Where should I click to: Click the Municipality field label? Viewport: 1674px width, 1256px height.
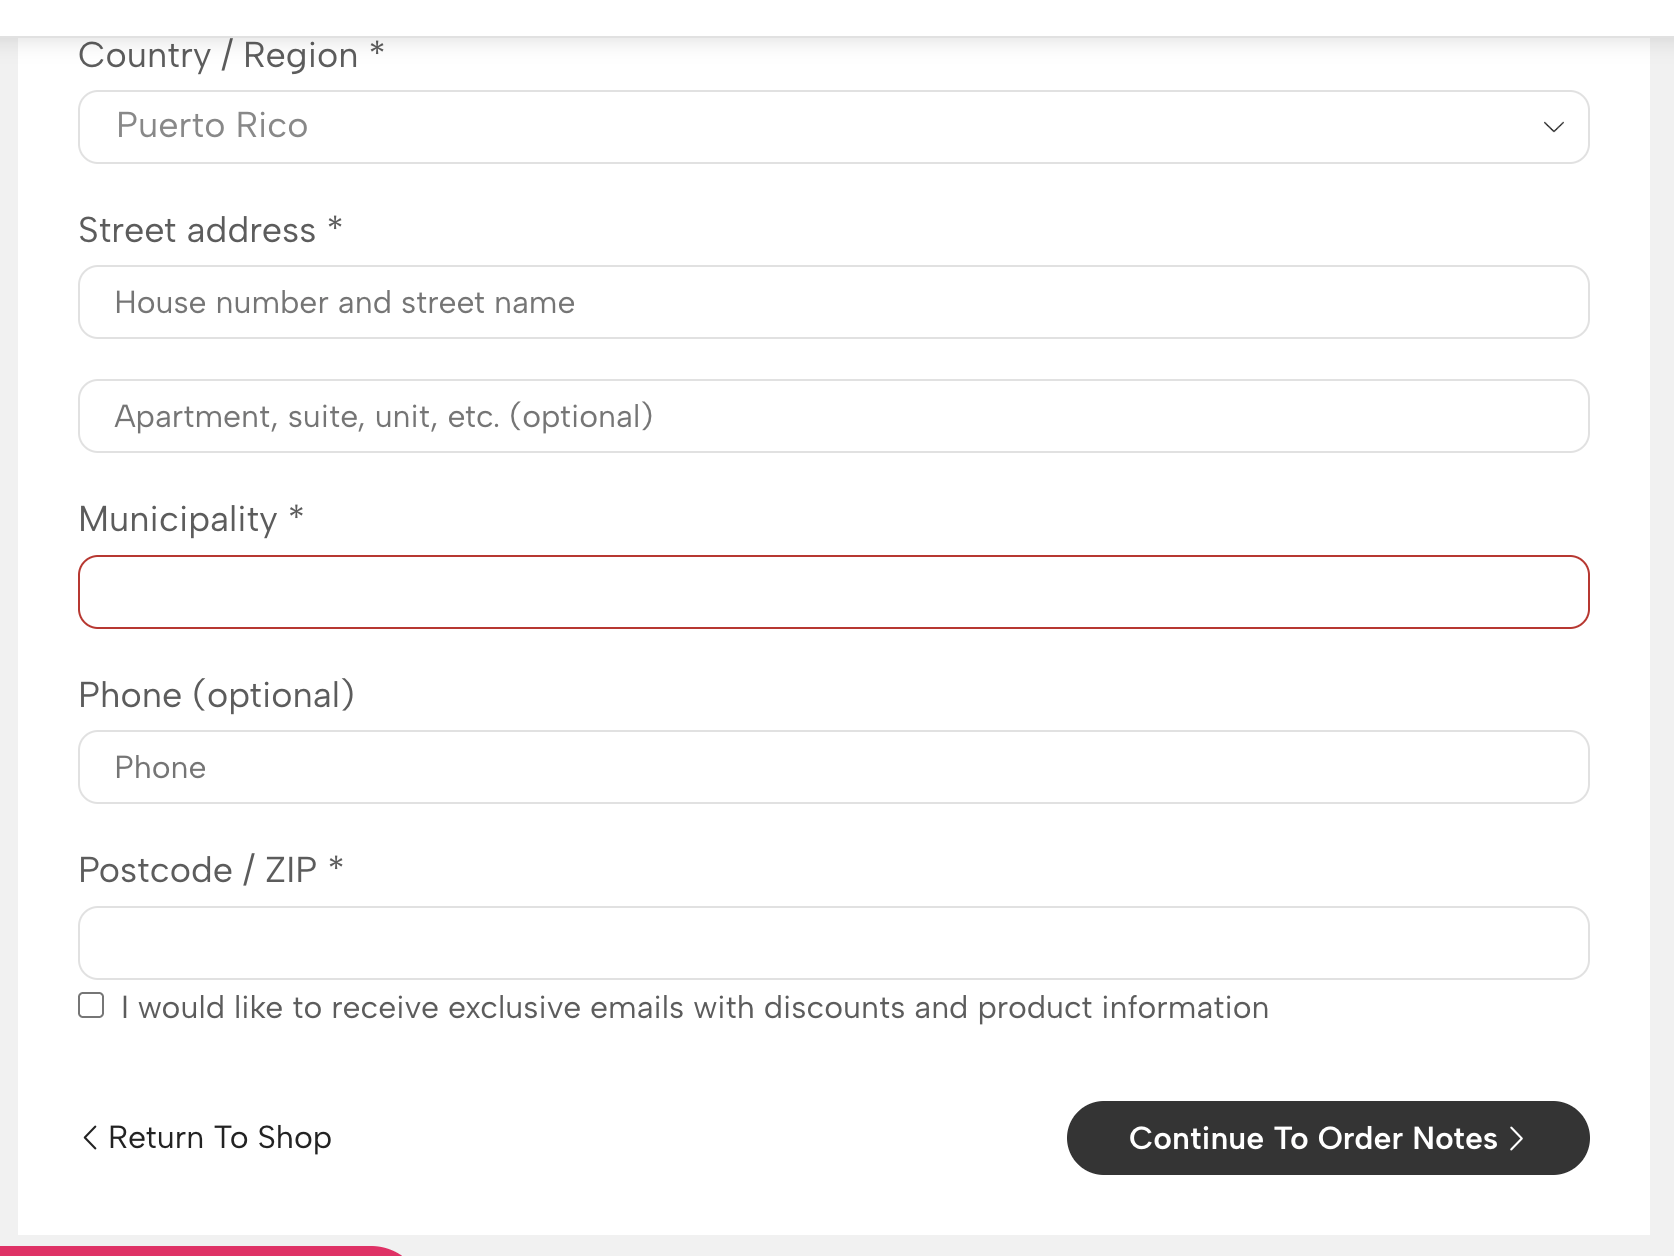(178, 520)
